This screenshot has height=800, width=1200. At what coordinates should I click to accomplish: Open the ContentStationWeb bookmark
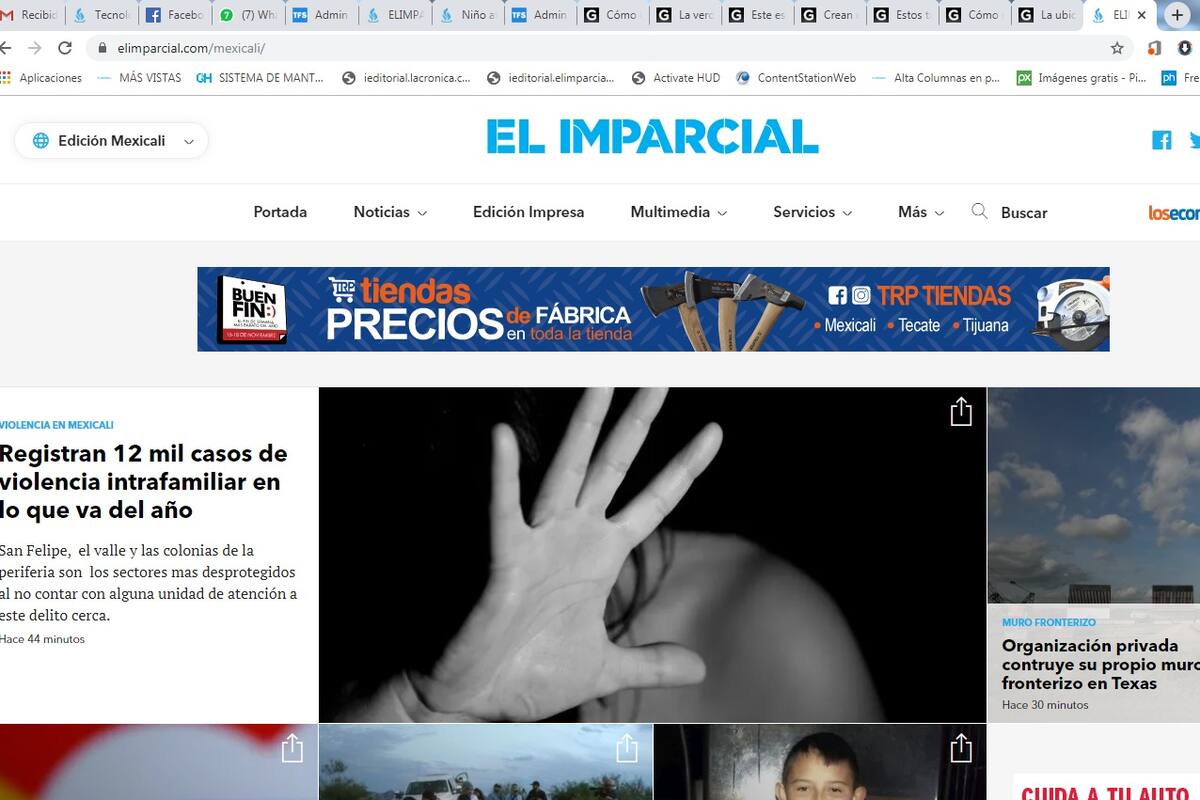[796, 77]
